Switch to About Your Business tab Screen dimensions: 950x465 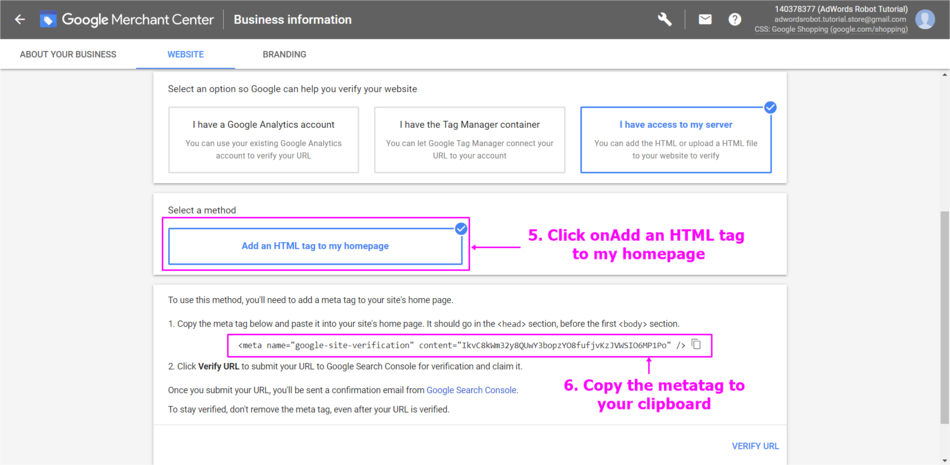[68, 54]
